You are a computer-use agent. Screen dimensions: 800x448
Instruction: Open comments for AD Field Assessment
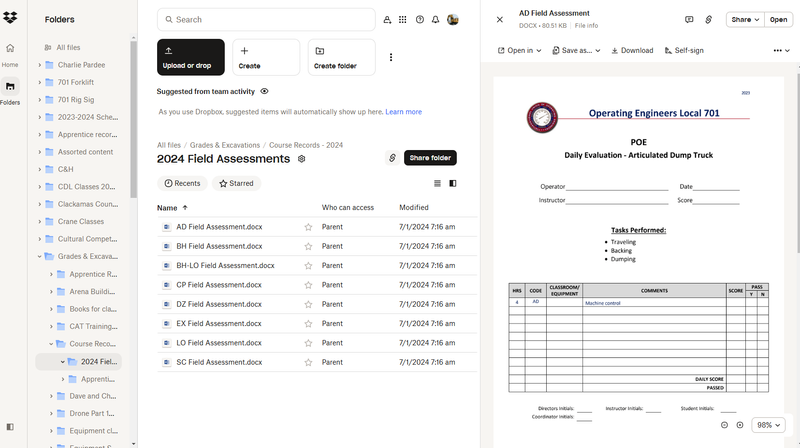pos(689,19)
